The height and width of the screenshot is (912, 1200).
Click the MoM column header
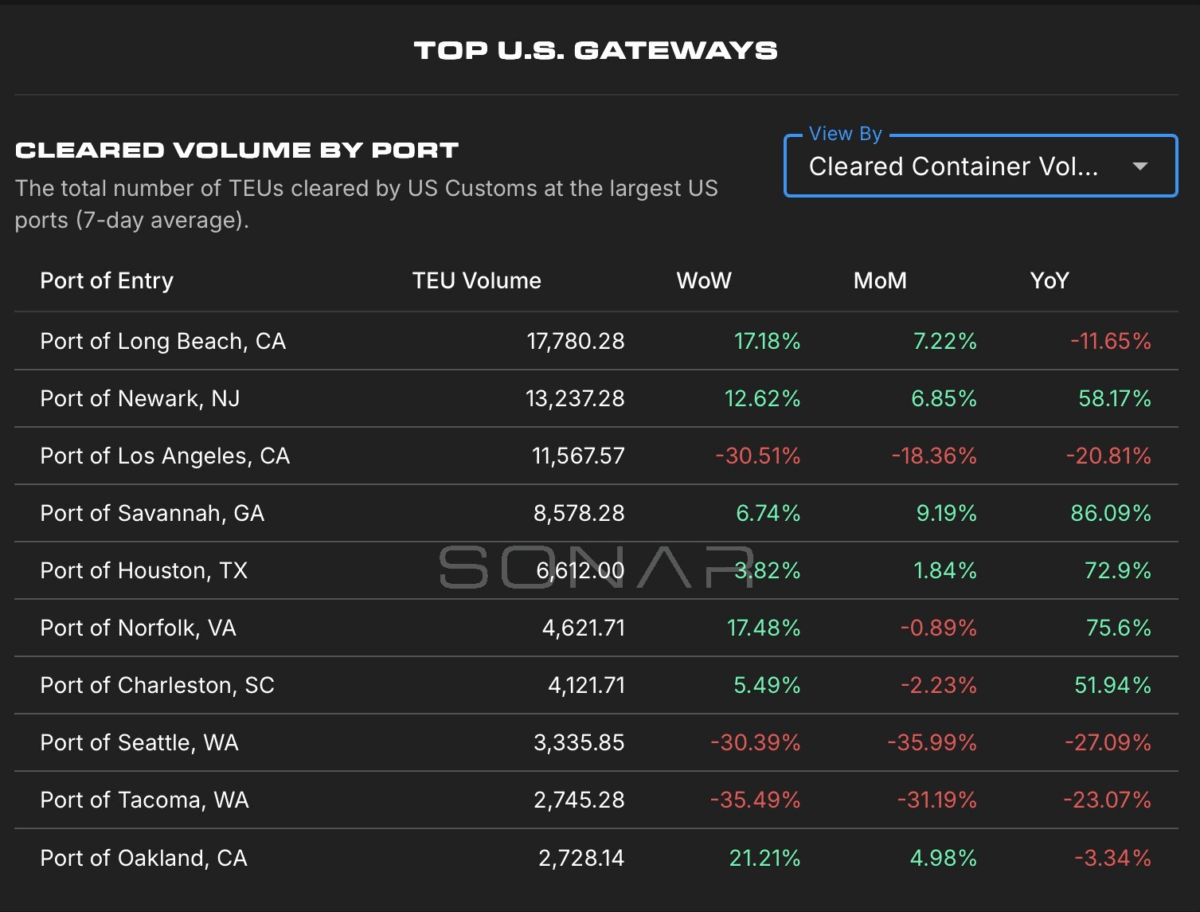tap(880, 281)
